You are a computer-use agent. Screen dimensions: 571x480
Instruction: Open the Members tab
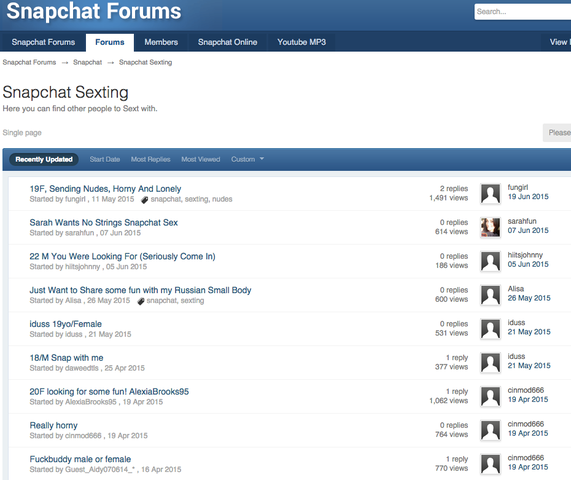click(x=161, y=42)
